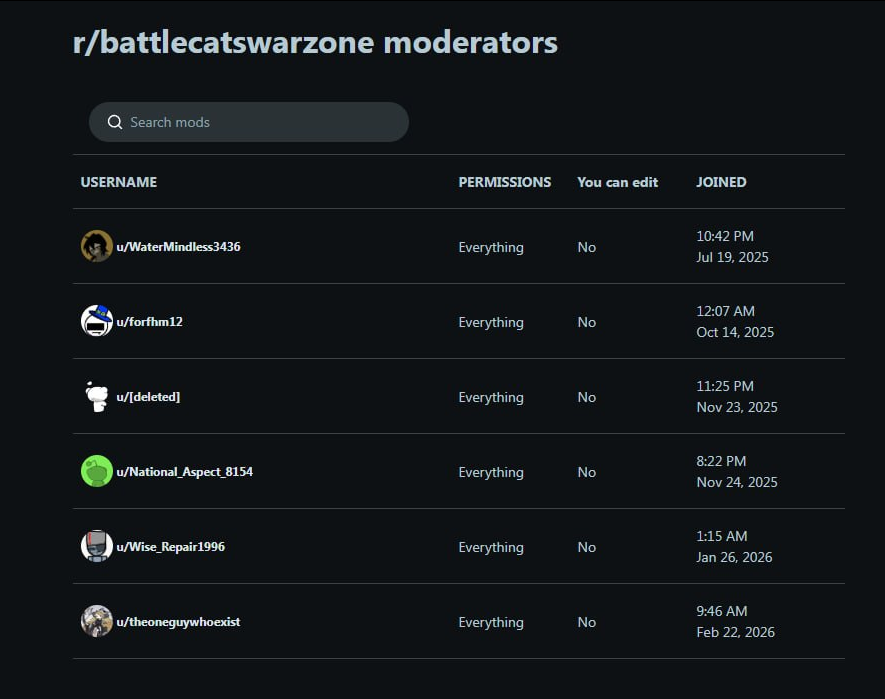885x699 pixels.
Task: Click the 8:22 PM join time
Action: pyautogui.click(x=721, y=461)
